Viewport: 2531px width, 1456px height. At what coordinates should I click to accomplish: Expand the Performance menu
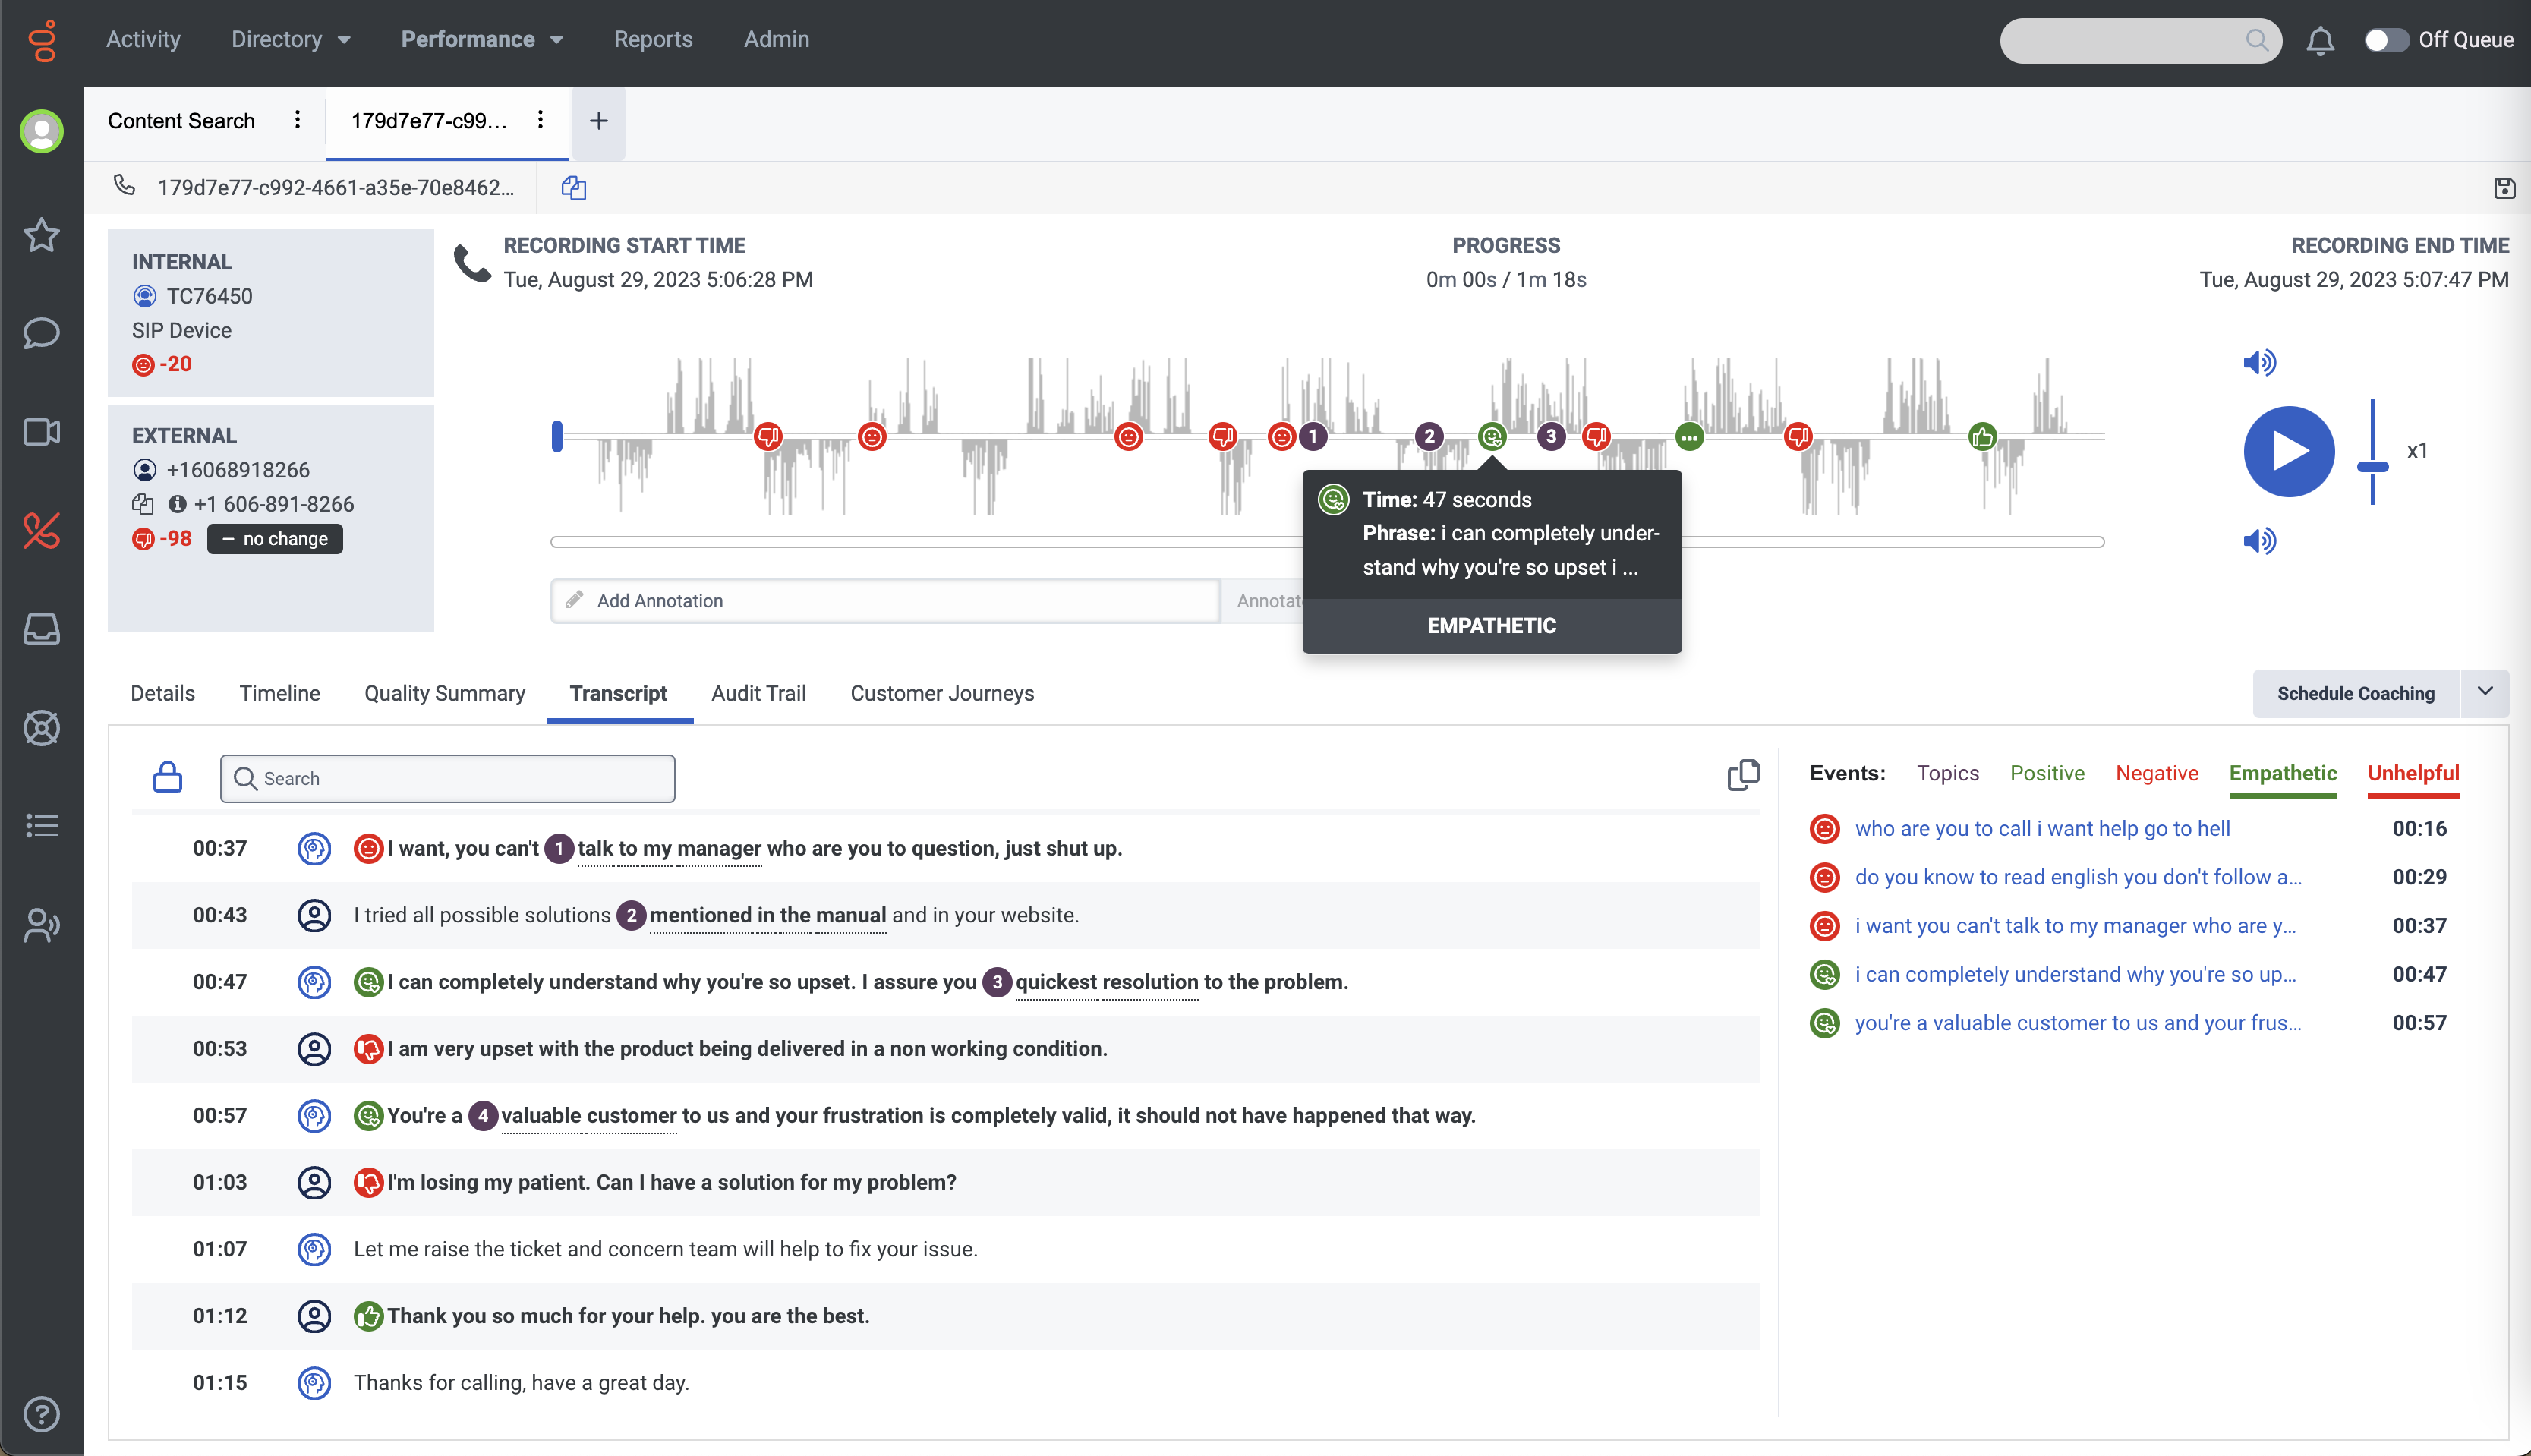point(482,39)
